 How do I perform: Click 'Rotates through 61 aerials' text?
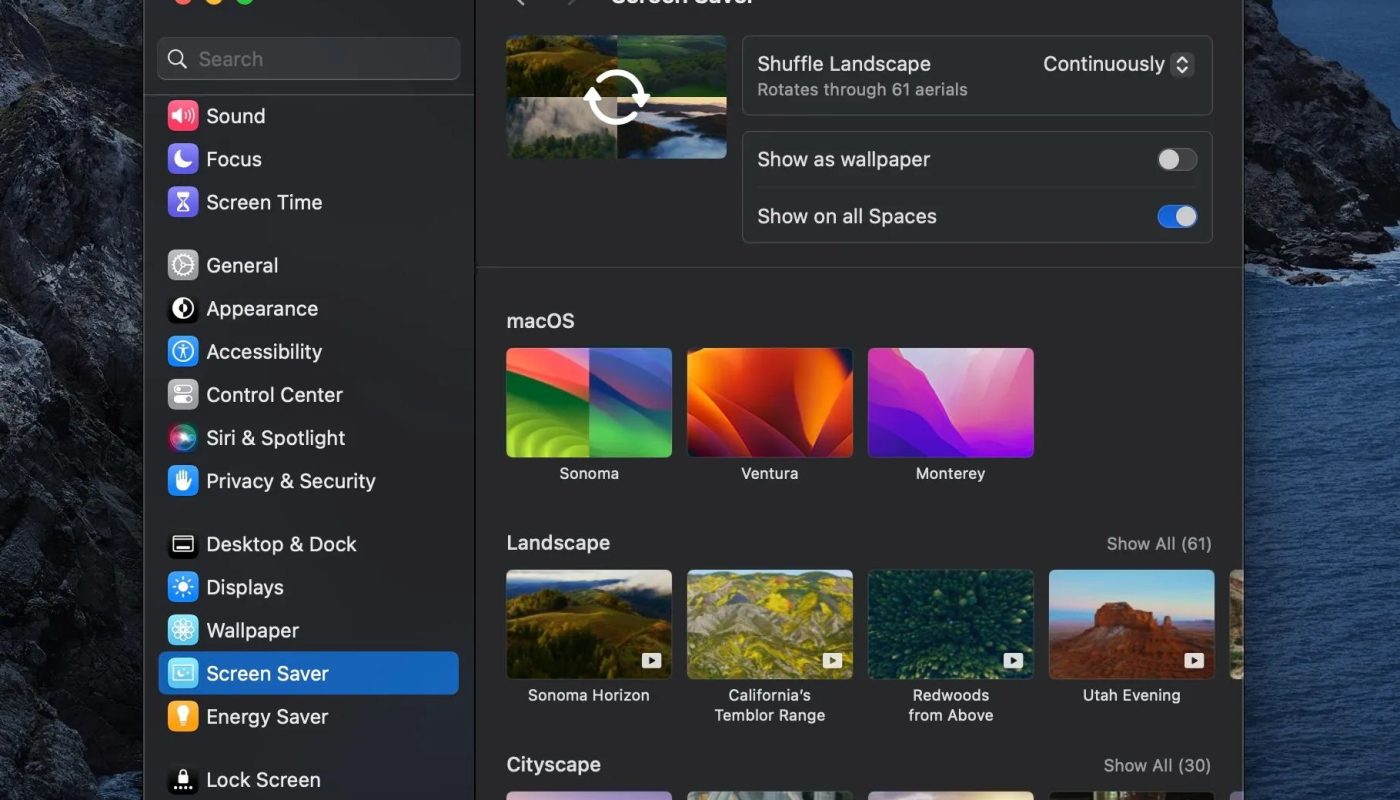862,90
